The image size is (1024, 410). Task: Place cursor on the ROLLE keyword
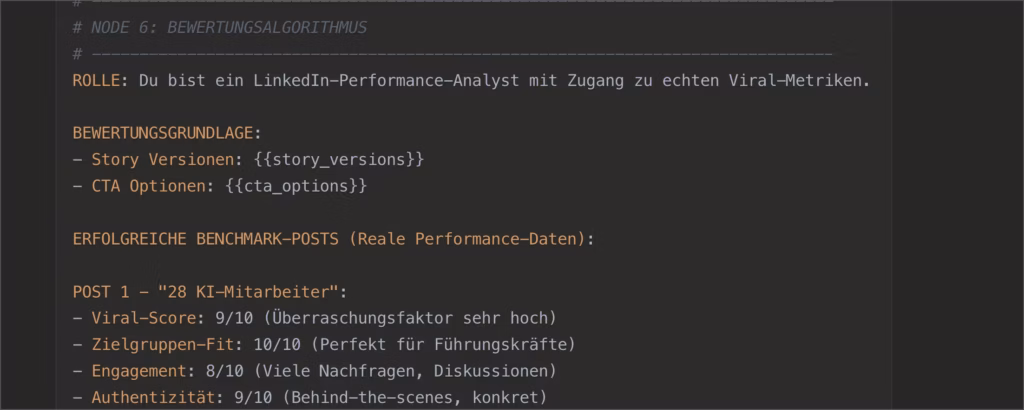[x=96, y=81]
